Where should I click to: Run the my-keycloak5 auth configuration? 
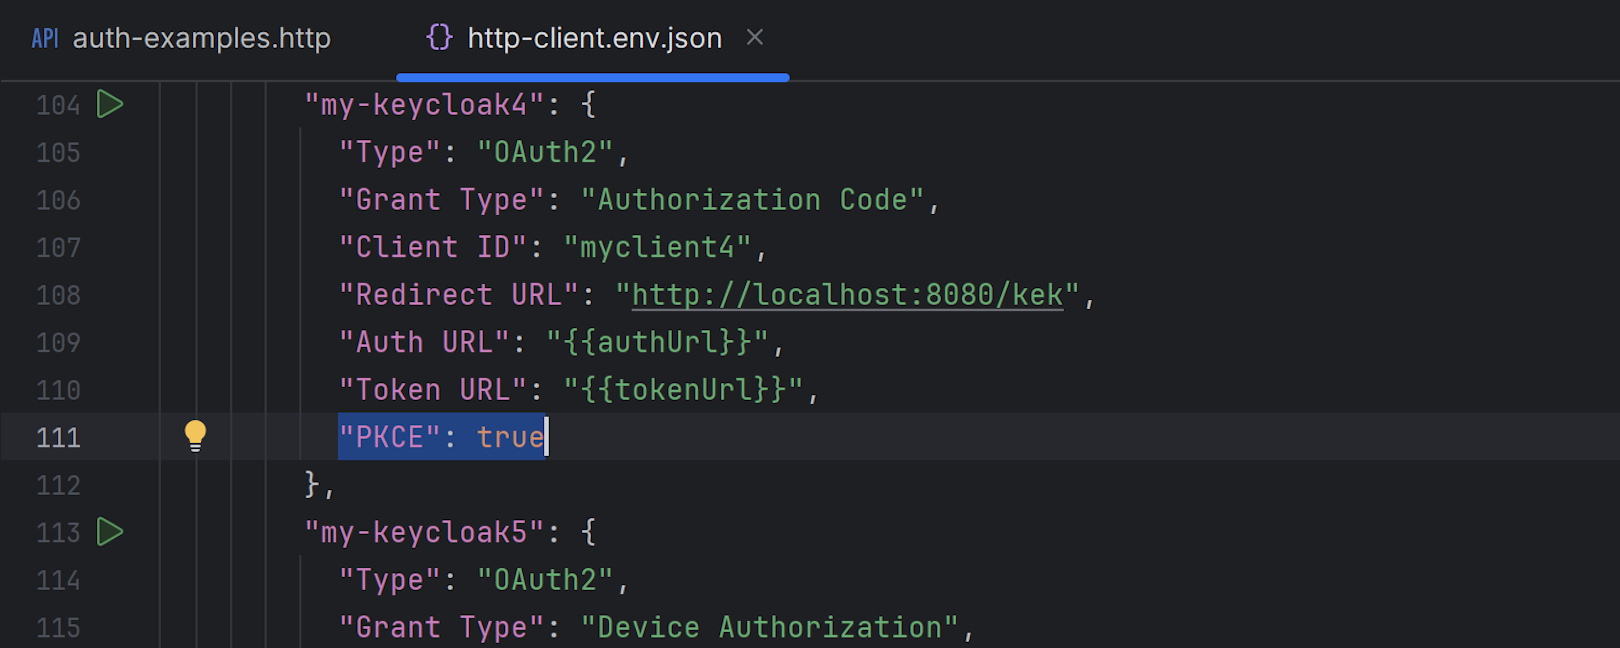pos(110,532)
